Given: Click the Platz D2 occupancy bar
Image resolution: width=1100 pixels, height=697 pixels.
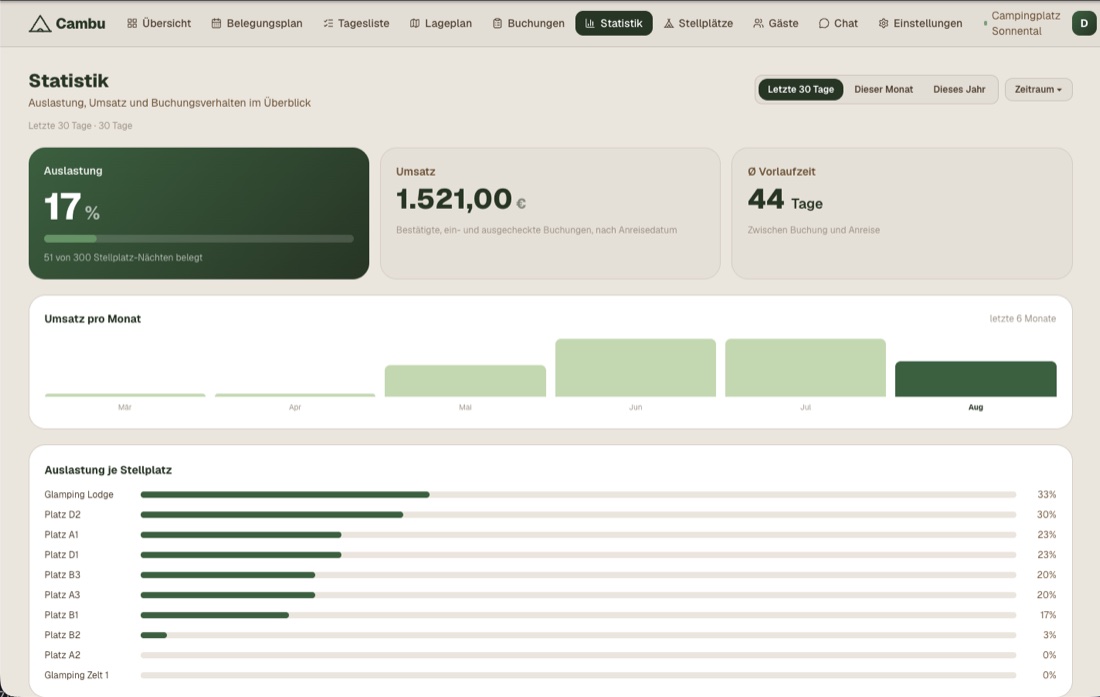Looking at the screenshot, I should [x=578, y=515].
